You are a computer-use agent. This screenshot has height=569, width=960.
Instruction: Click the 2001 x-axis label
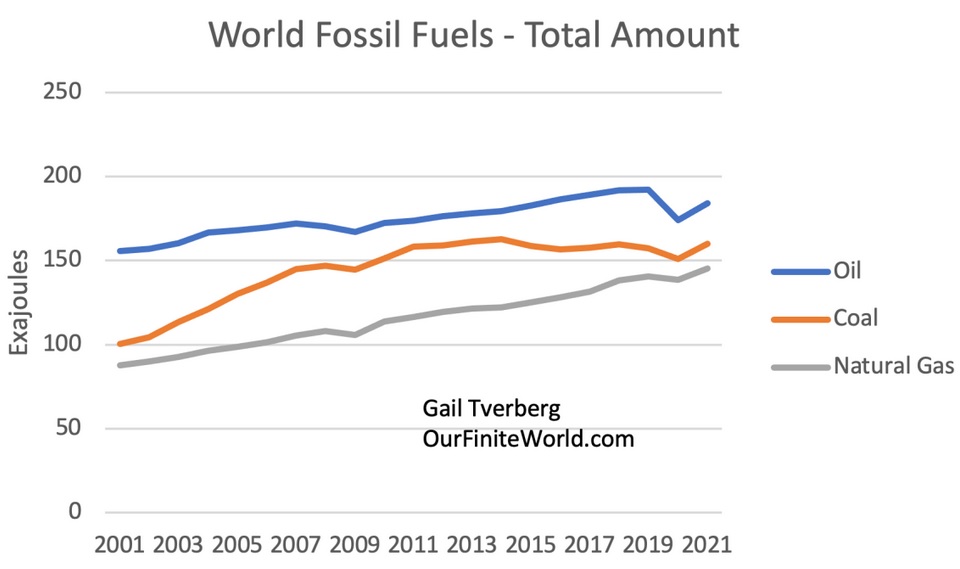[119, 546]
